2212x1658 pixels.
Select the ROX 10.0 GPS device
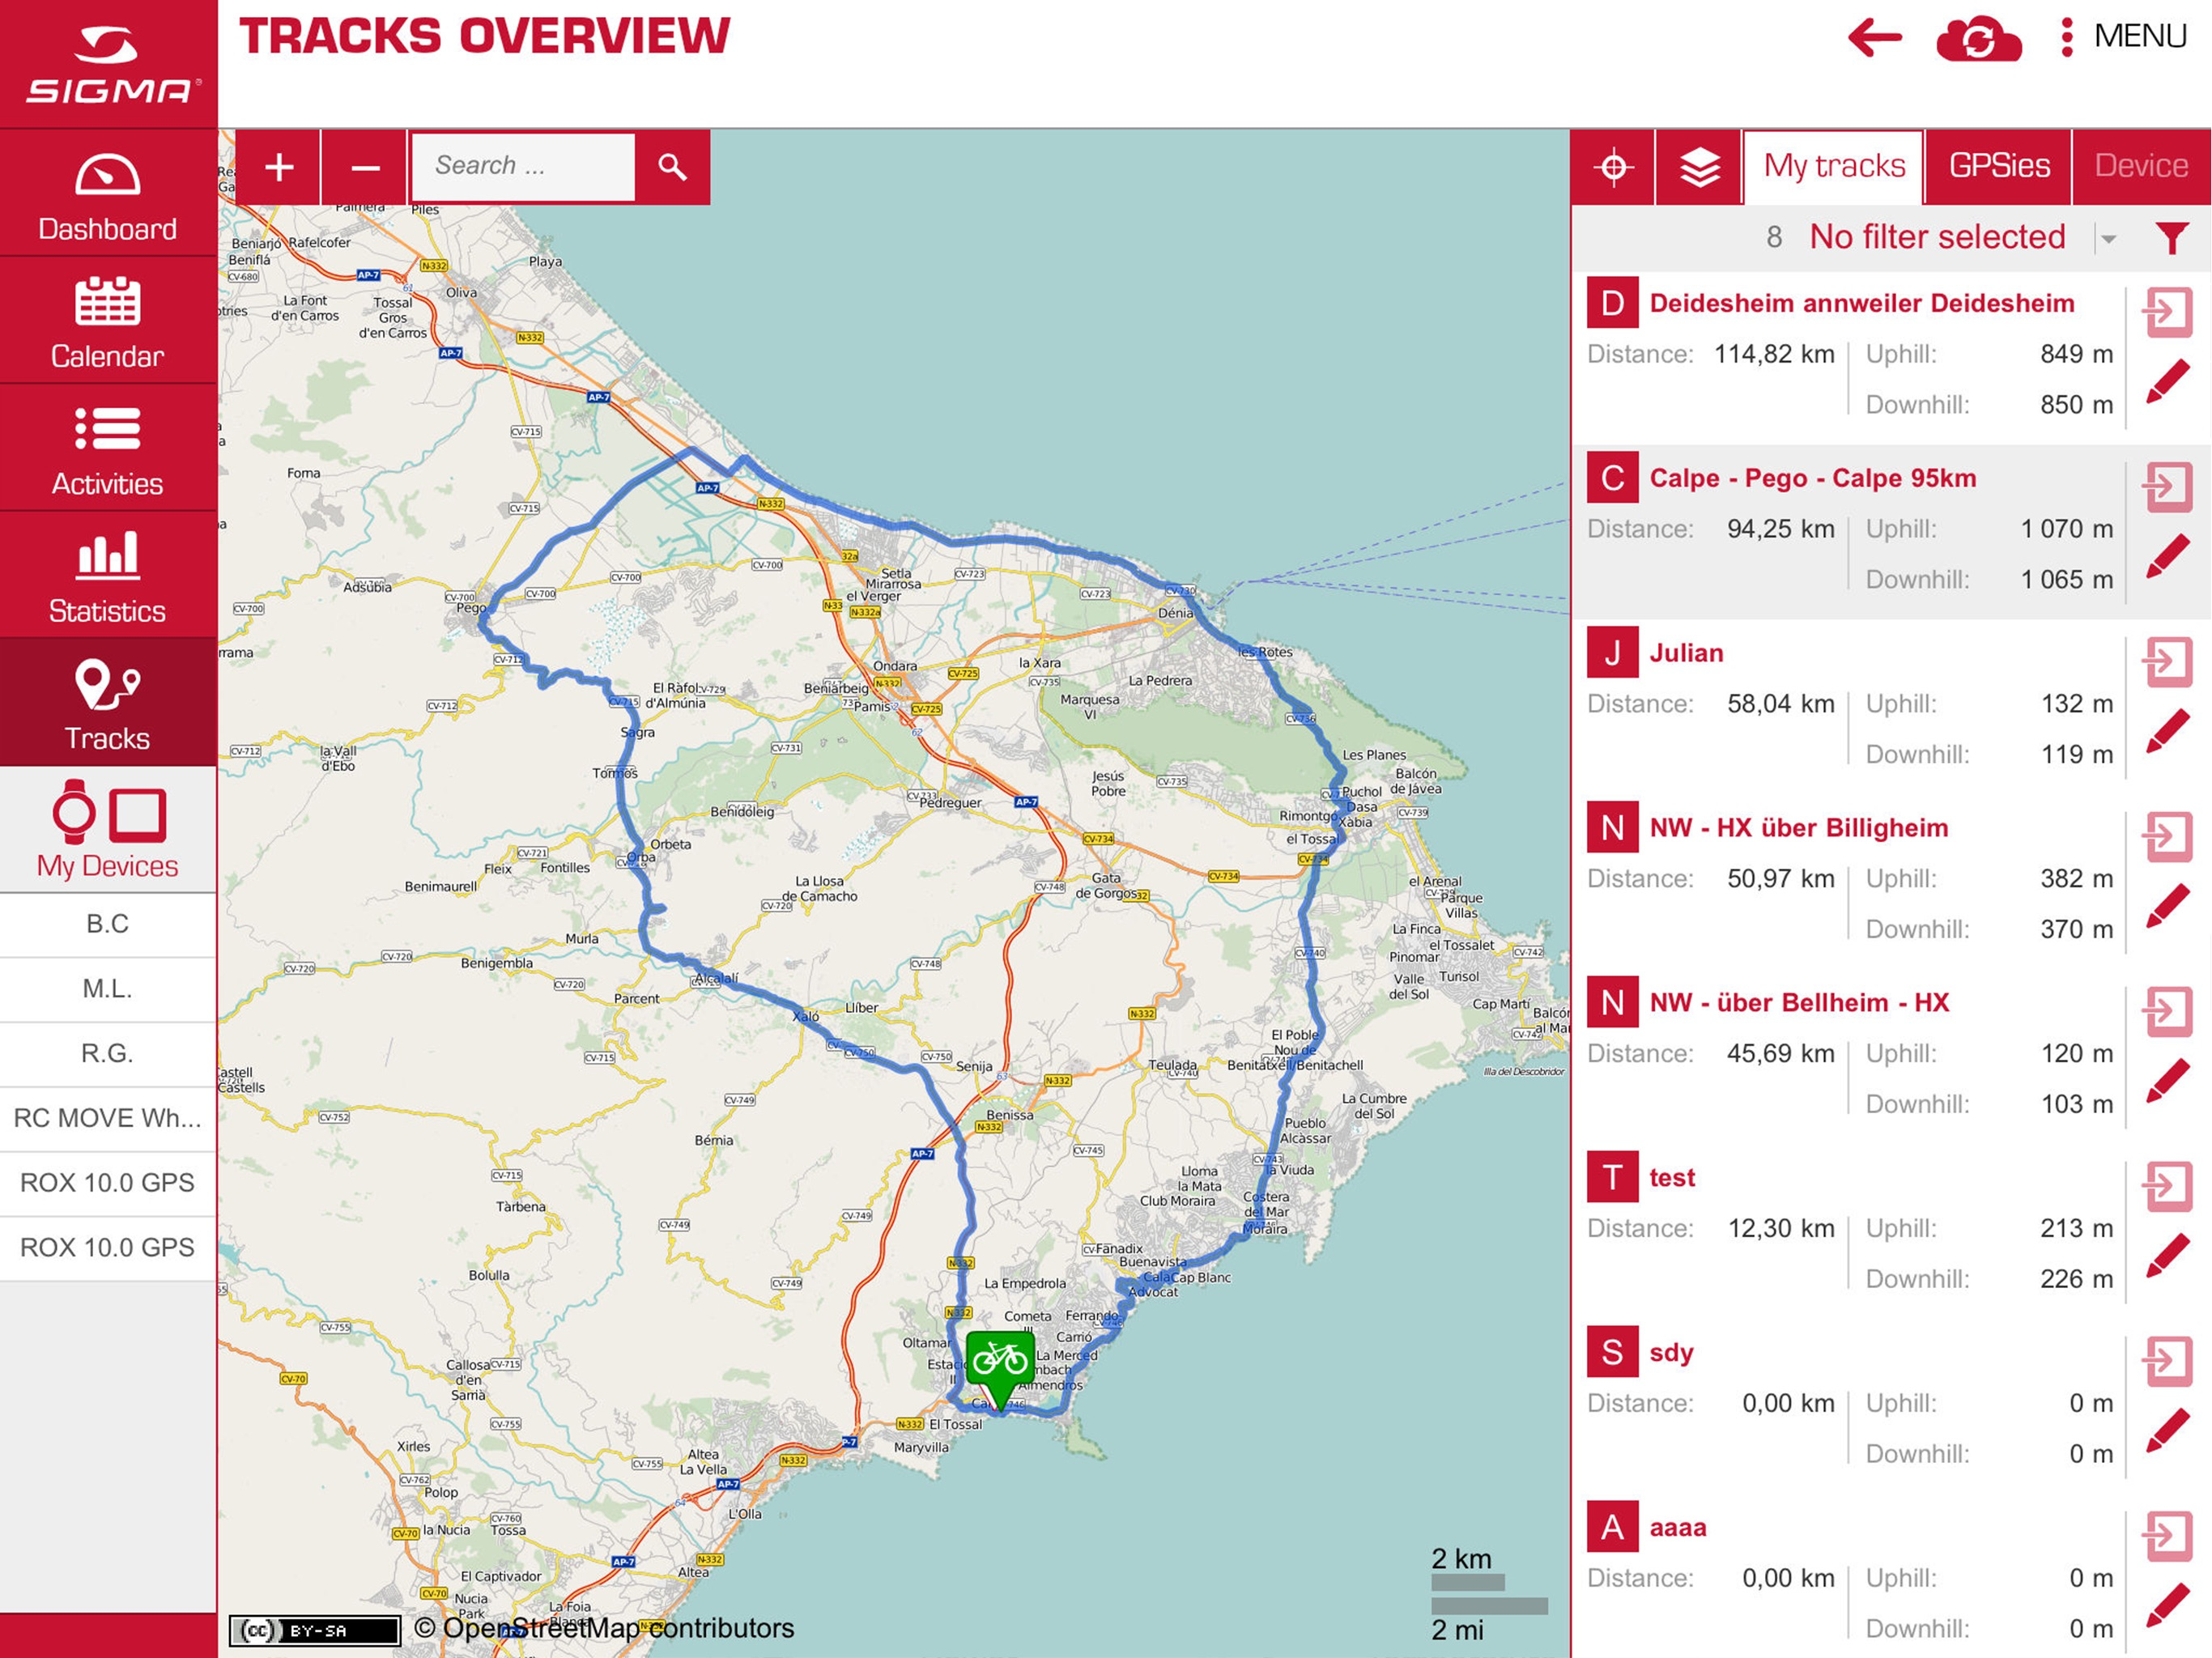click(x=108, y=1183)
